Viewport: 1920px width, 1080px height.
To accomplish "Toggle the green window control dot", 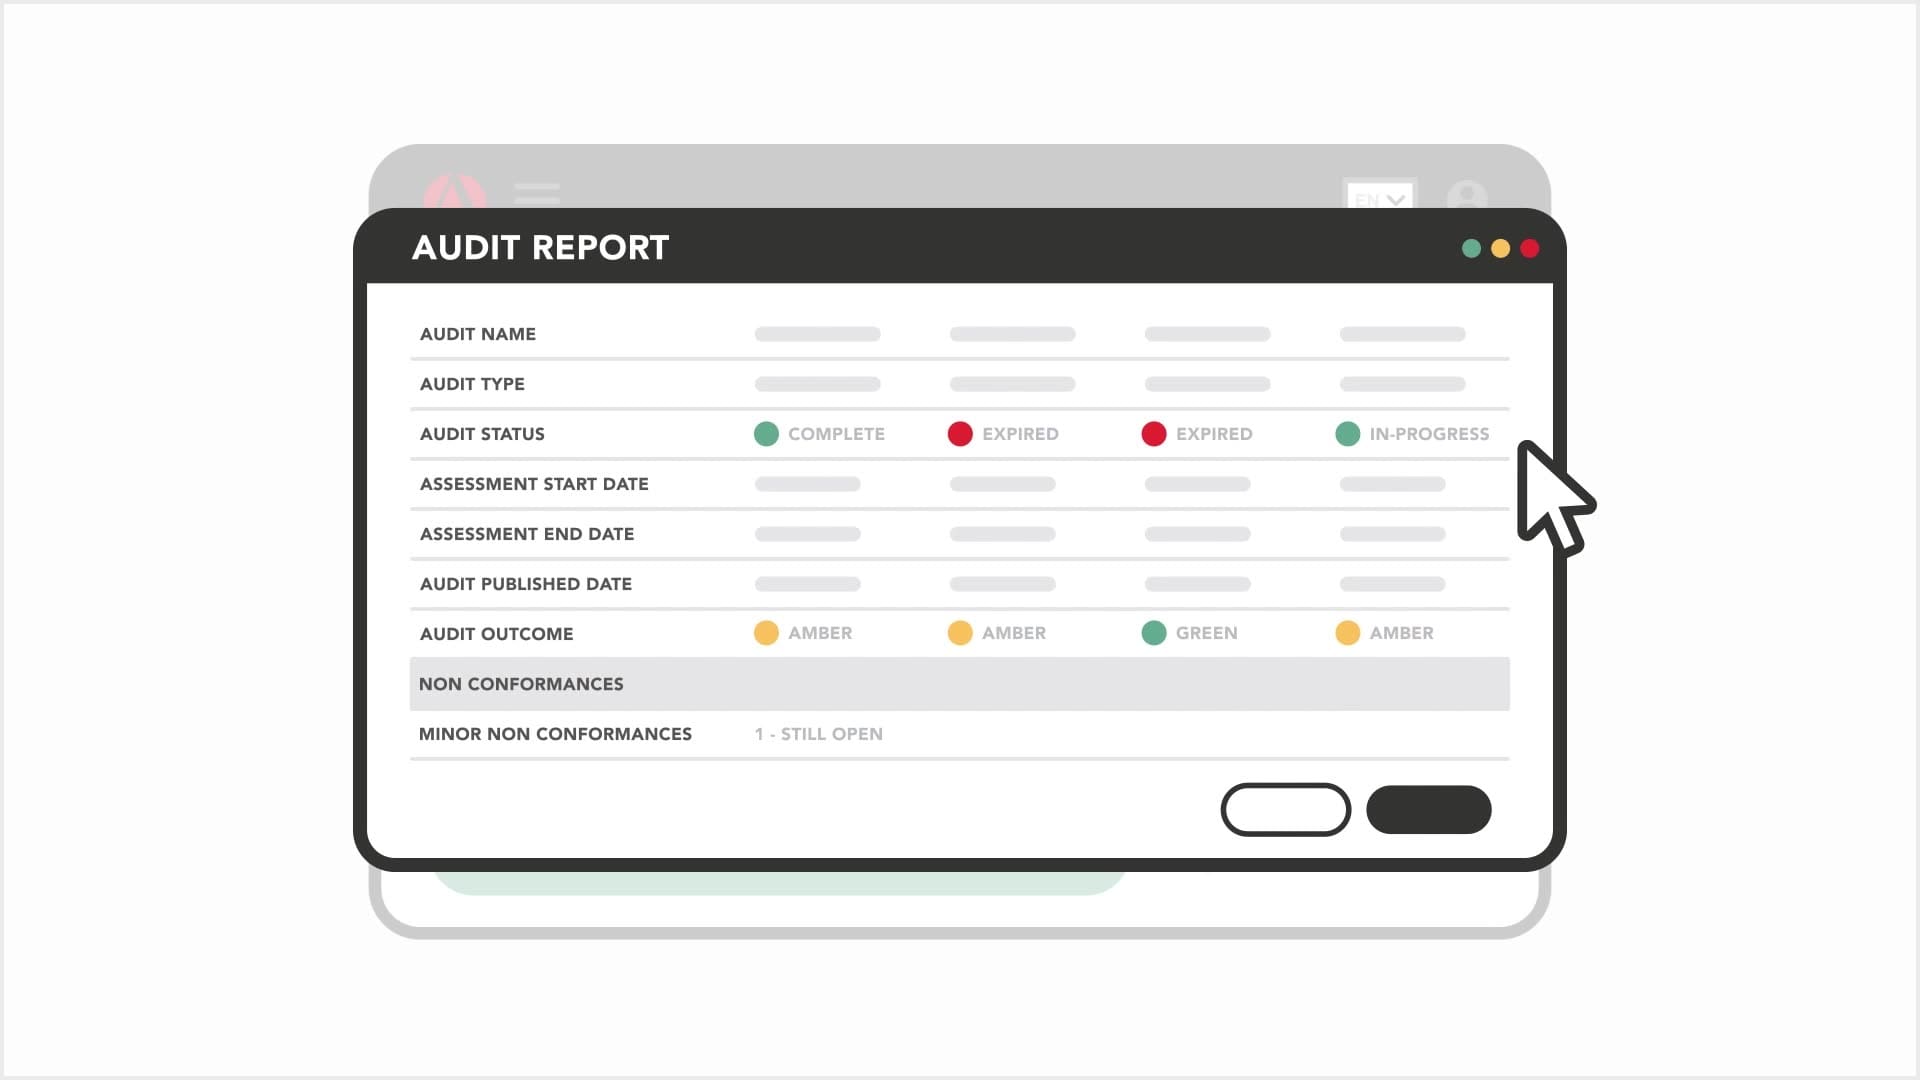I will [x=1470, y=248].
